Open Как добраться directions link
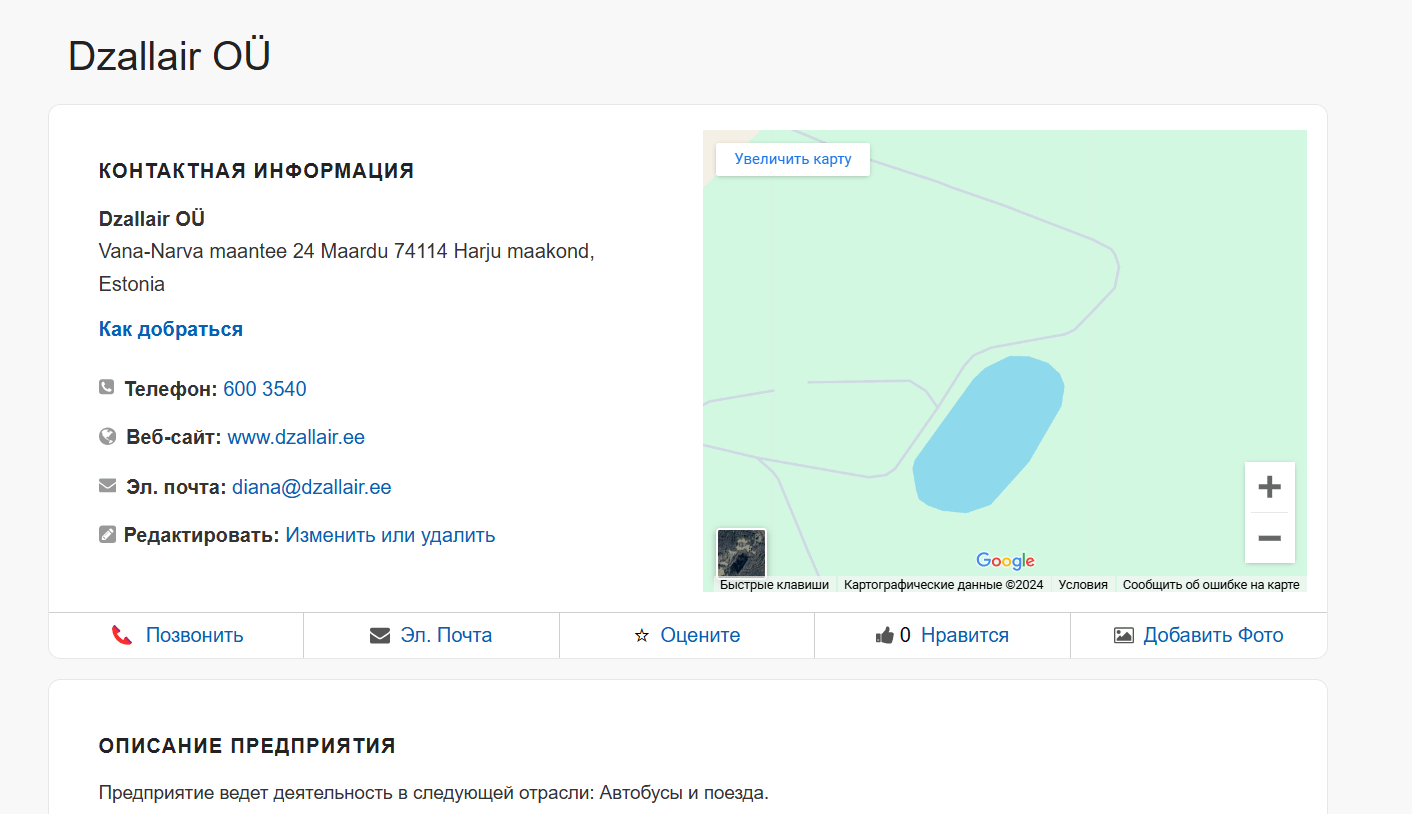This screenshot has height=814, width=1412. click(x=171, y=329)
